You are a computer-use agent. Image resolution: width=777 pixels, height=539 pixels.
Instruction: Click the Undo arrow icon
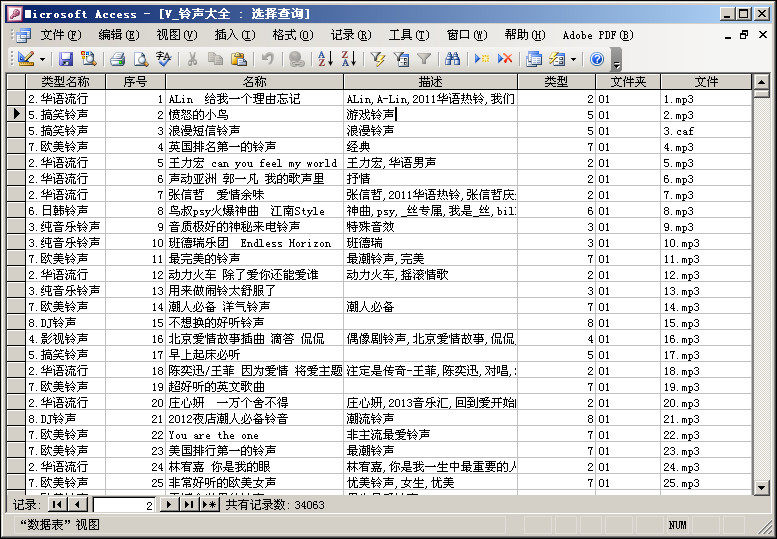click(x=268, y=59)
